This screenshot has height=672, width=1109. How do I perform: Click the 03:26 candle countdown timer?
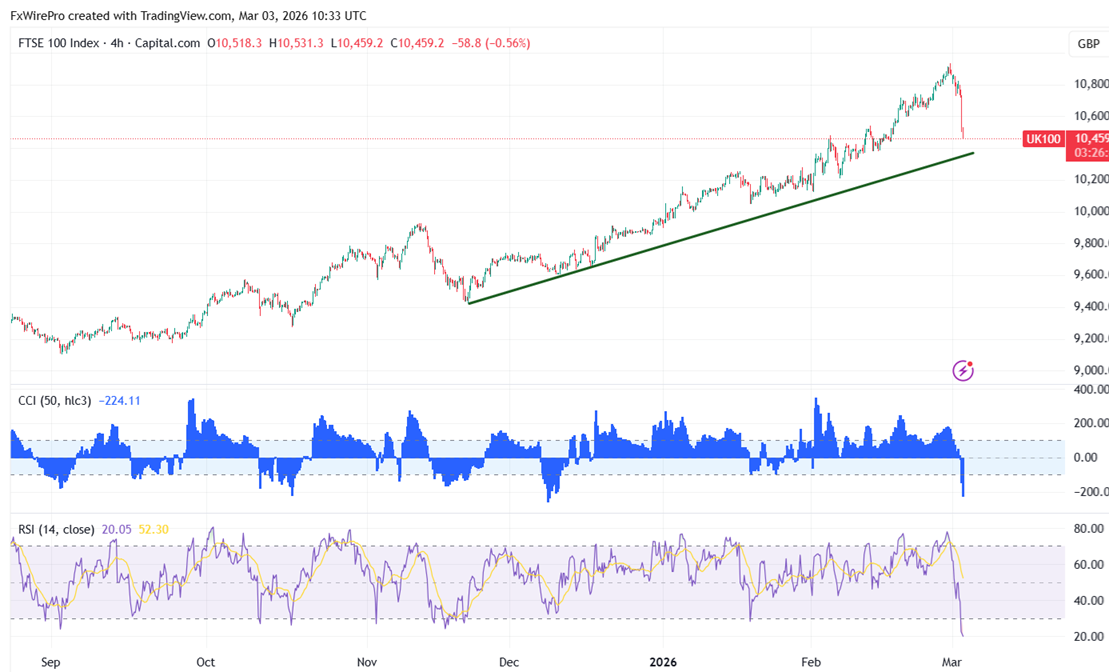point(1091,153)
